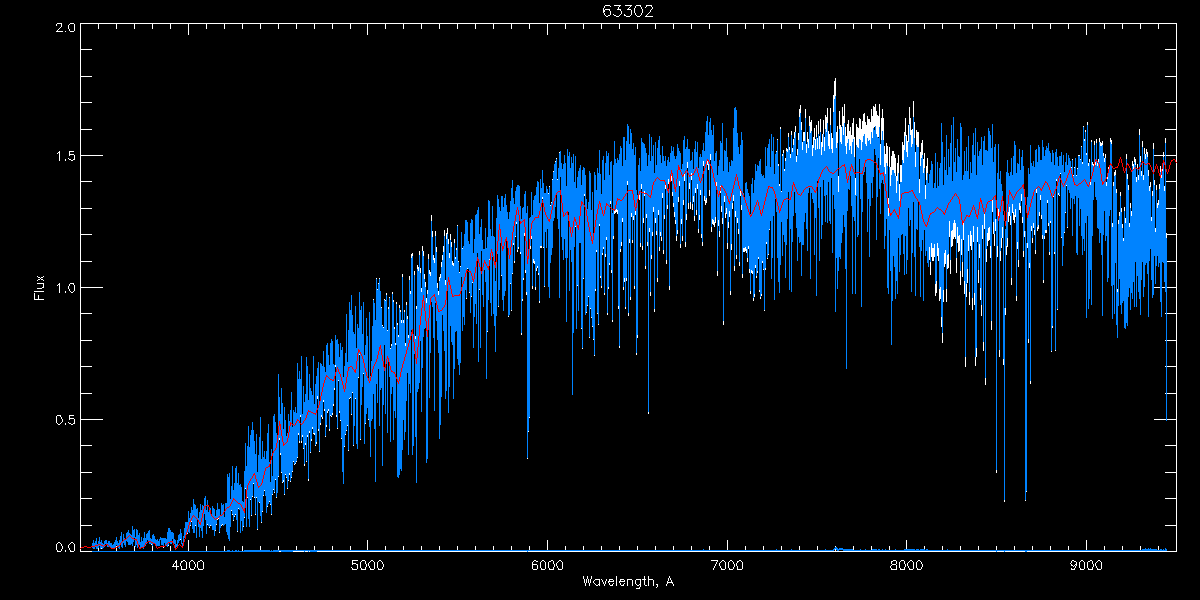1200x600 pixels.
Task: Select the 1.5 flux tick label
Action: 66,157
